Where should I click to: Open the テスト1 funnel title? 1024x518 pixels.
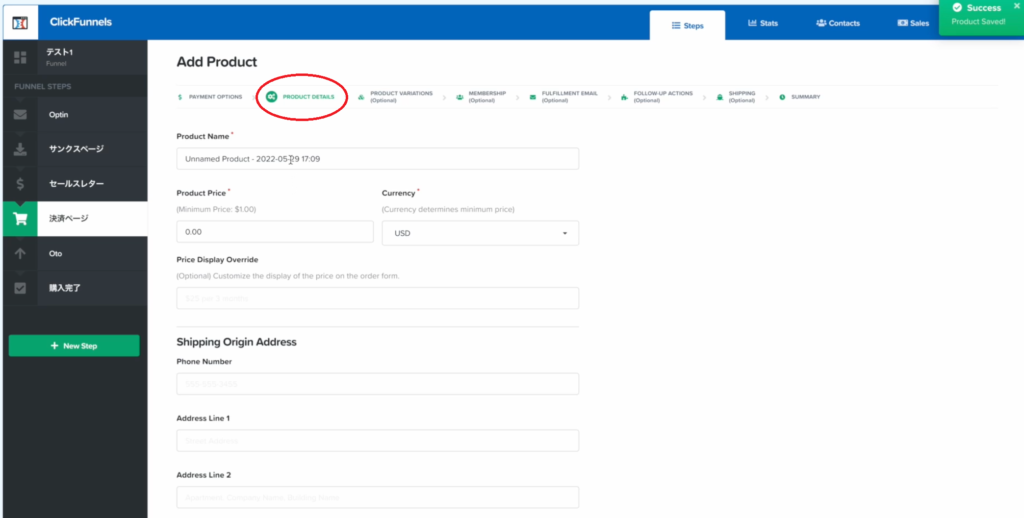(x=59, y=52)
